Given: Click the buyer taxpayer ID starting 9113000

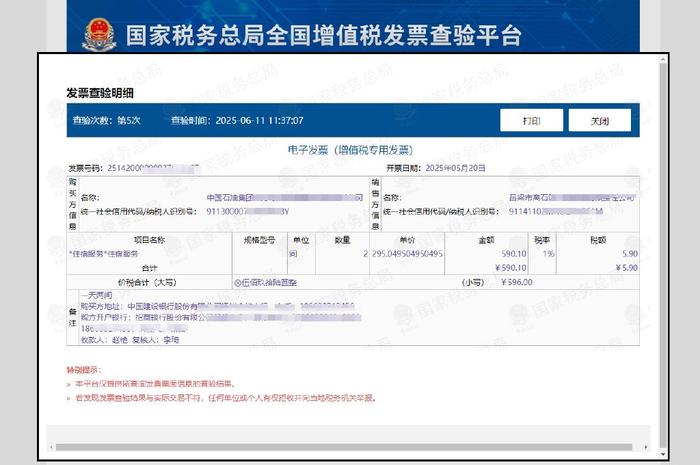Looking at the screenshot, I should pyautogui.click(x=247, y=212).
